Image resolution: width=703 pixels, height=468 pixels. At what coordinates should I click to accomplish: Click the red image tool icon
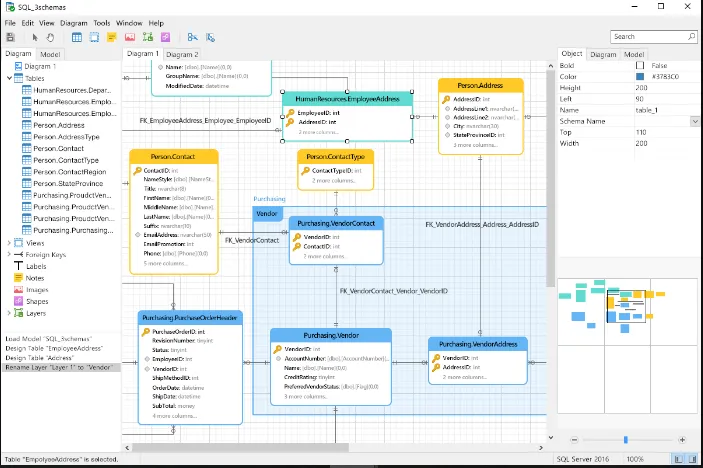click(x=130, y=37)
